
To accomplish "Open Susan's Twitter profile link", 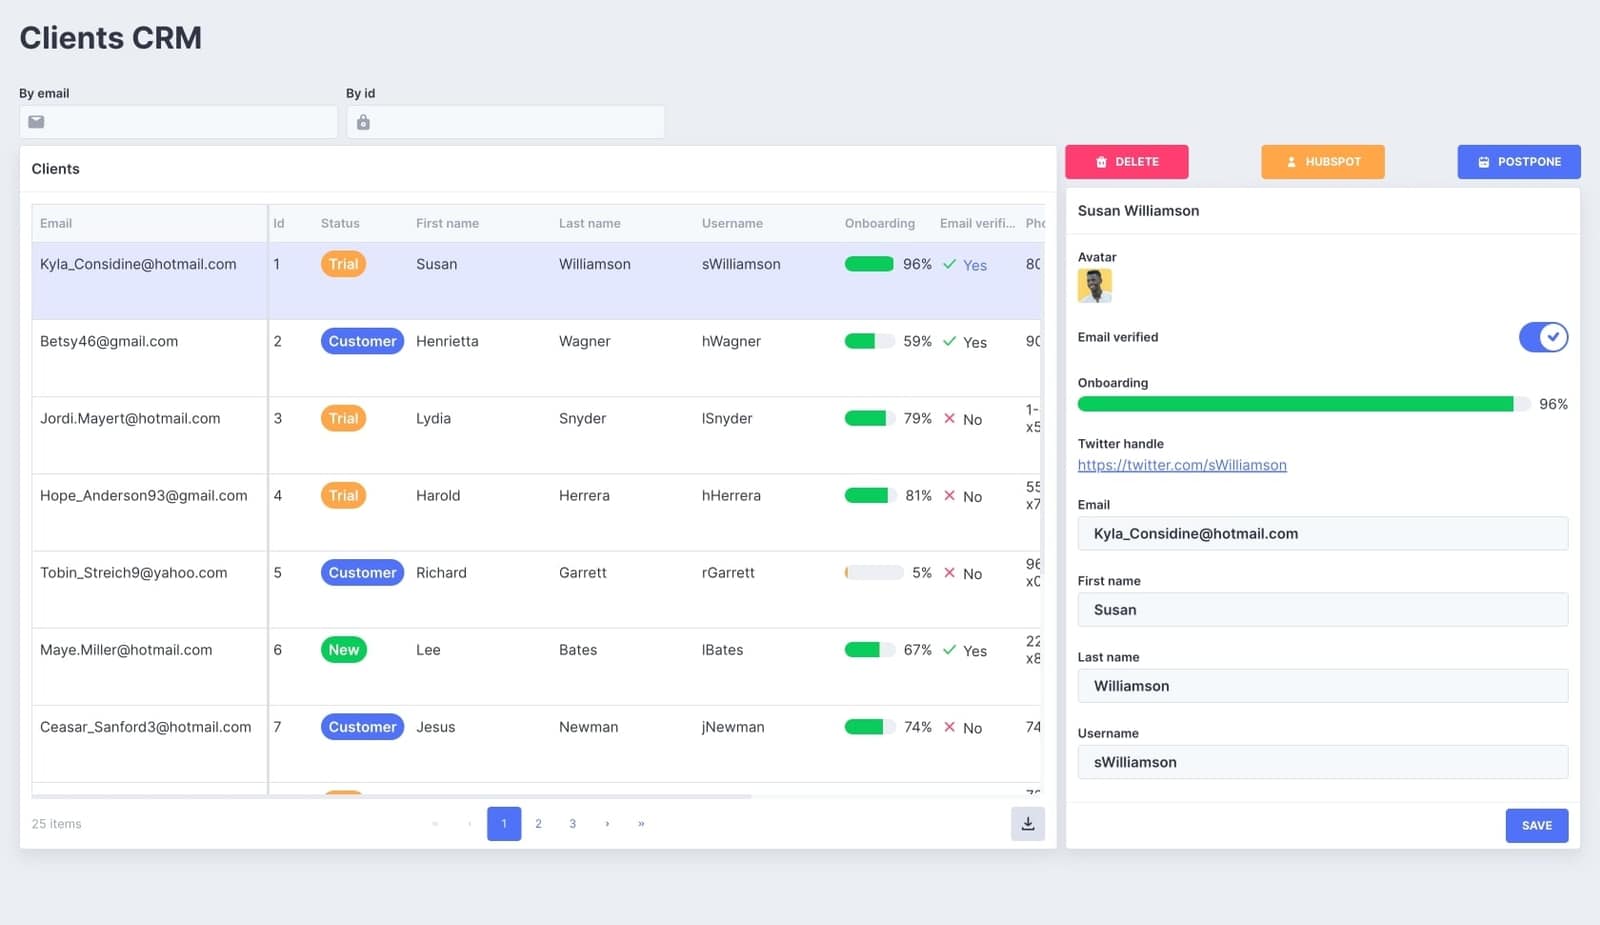I will click(x=1182, y=464).
